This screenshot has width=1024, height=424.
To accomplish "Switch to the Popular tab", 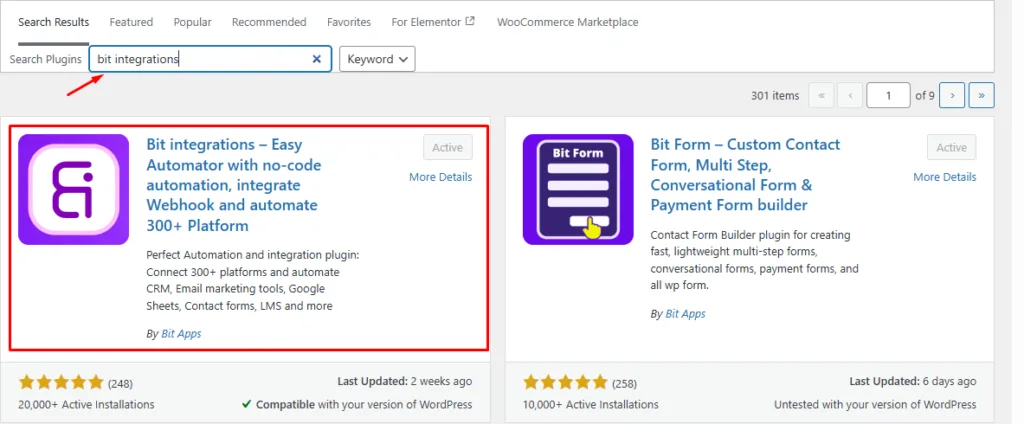I will 192,22.
